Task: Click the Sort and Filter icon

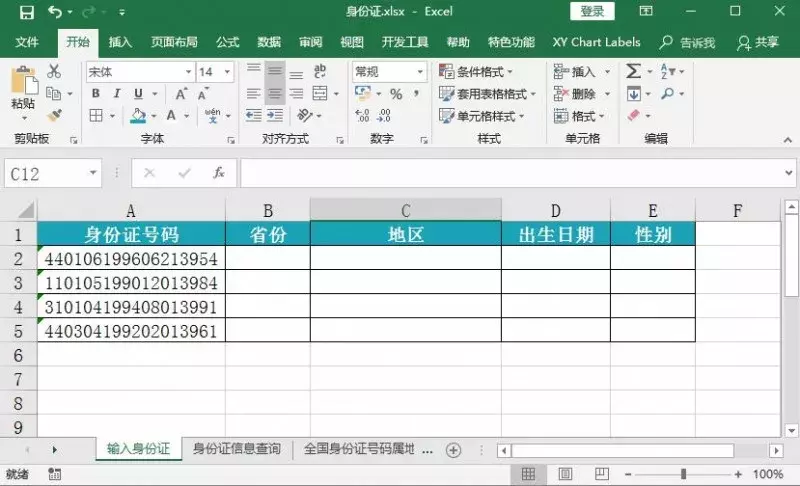Action: pyautogui.click(x=668, y=71)
